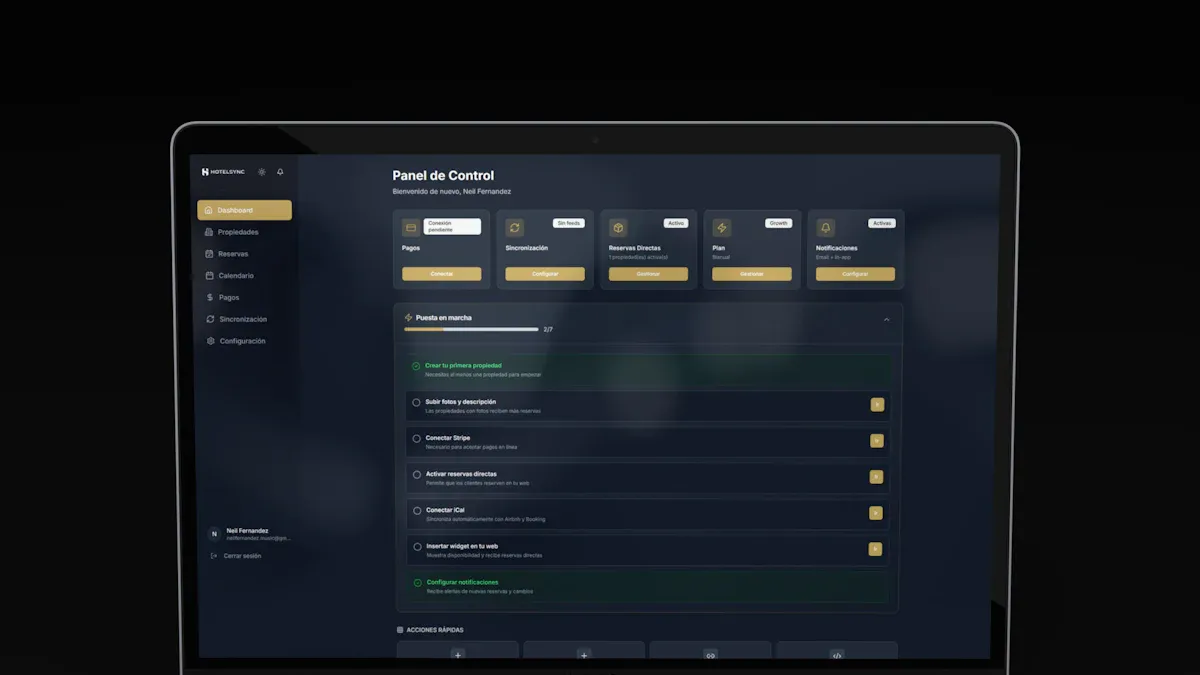Open arrow button for 'Activar reservas directas'
Screen dimensions: 1200x675
pyautogui.click(x=876, y=477)
